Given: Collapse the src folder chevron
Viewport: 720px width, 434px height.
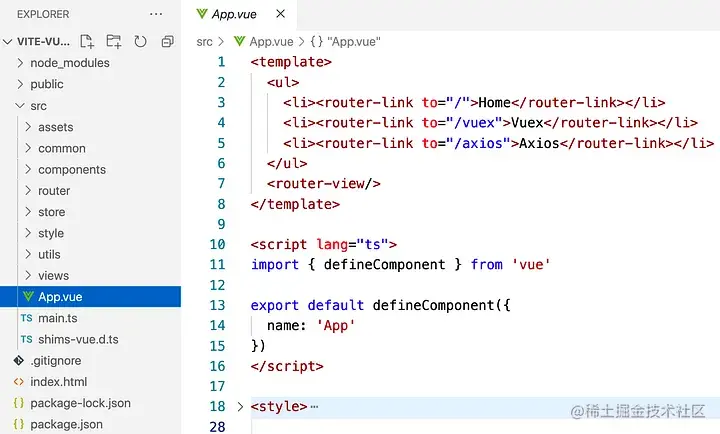Looking at the screenshot, I should tap(20, 106).
